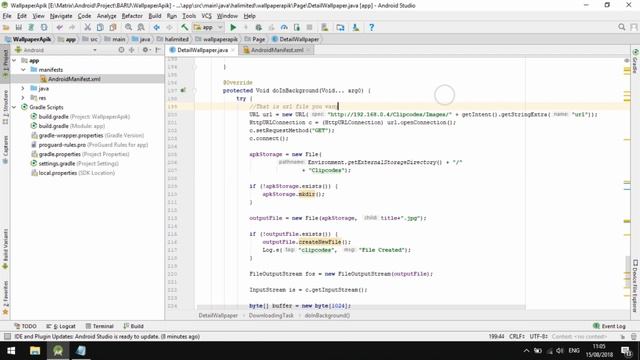Click the Paste icon in toolbar
This screenshot has height=360, width=640.
point(113,27)
